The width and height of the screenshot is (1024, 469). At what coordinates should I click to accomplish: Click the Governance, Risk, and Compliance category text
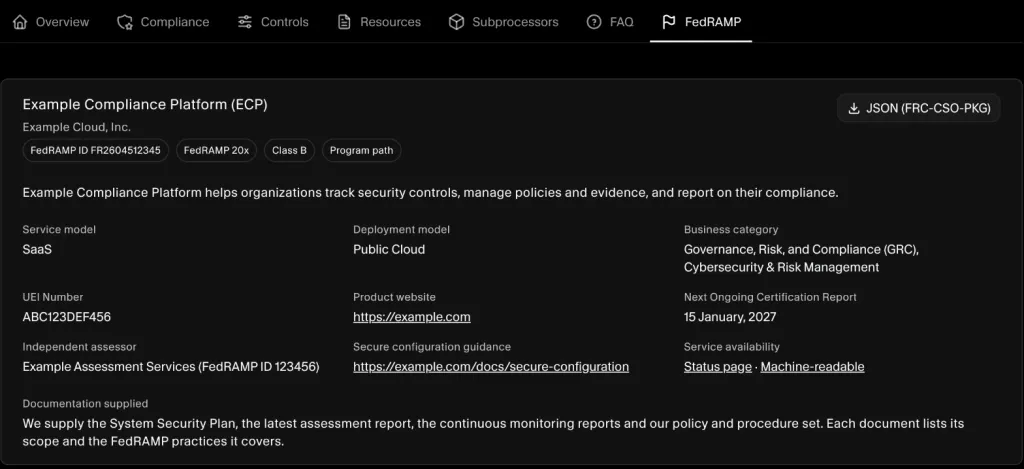click(801, 258)
